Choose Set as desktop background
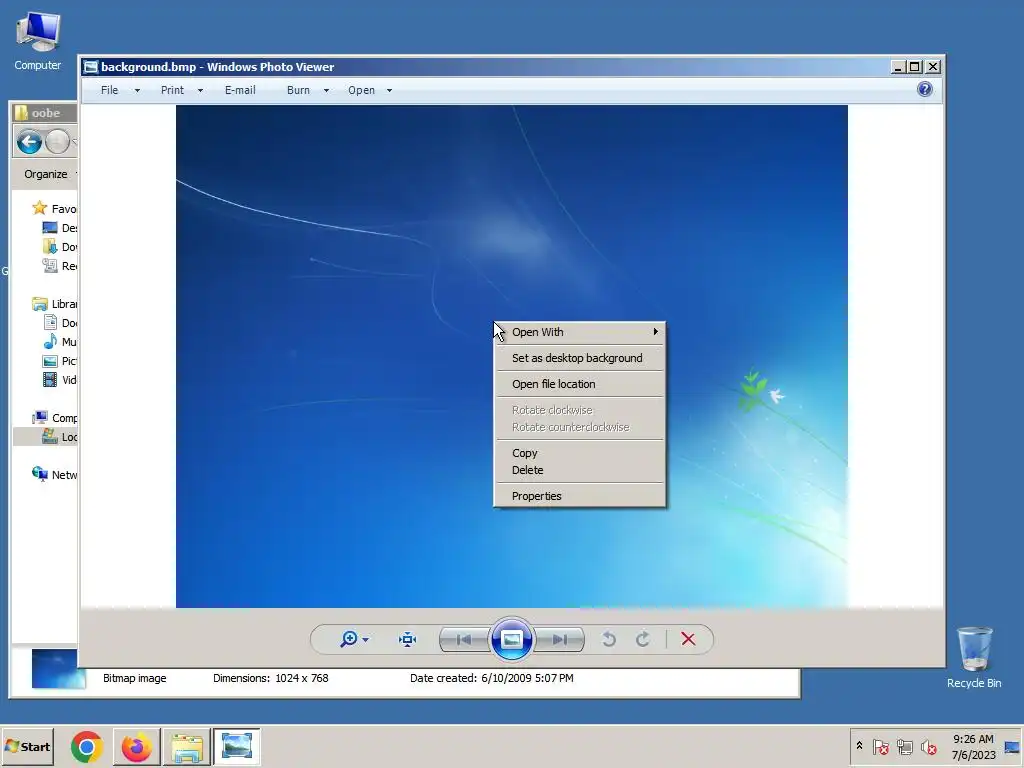 (x=580, y=358)
